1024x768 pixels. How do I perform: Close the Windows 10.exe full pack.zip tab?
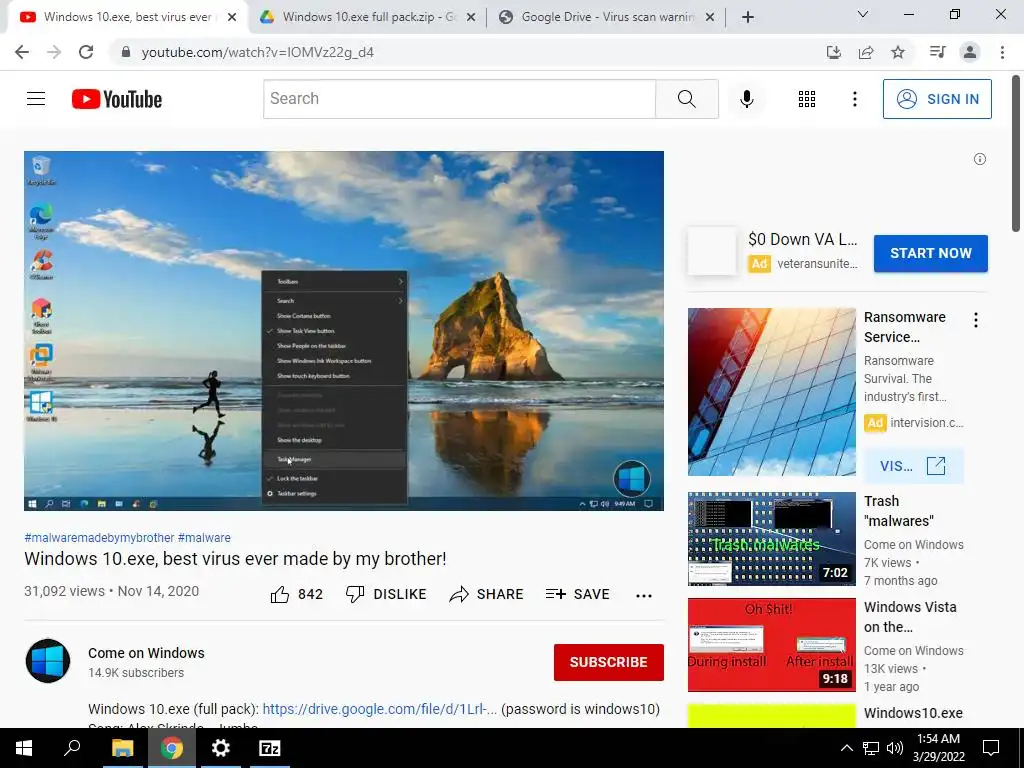[x=471, y=17]
